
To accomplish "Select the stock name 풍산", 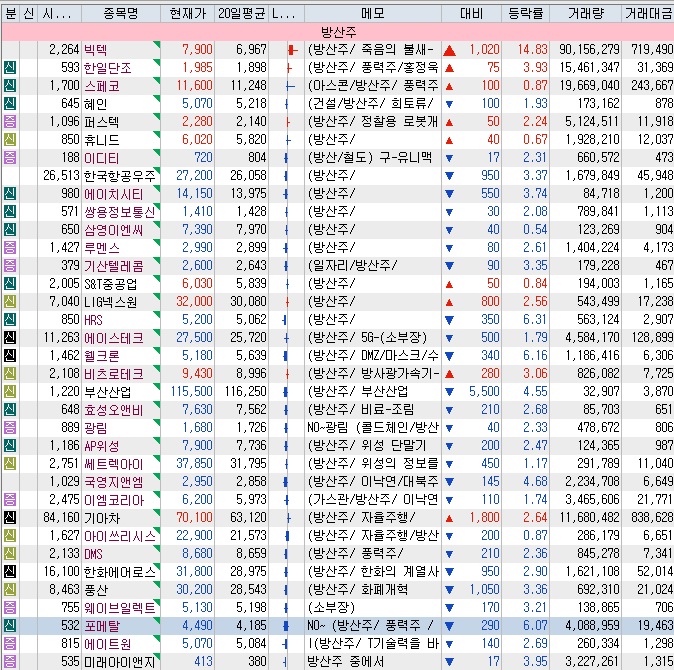I will (96, 590).
